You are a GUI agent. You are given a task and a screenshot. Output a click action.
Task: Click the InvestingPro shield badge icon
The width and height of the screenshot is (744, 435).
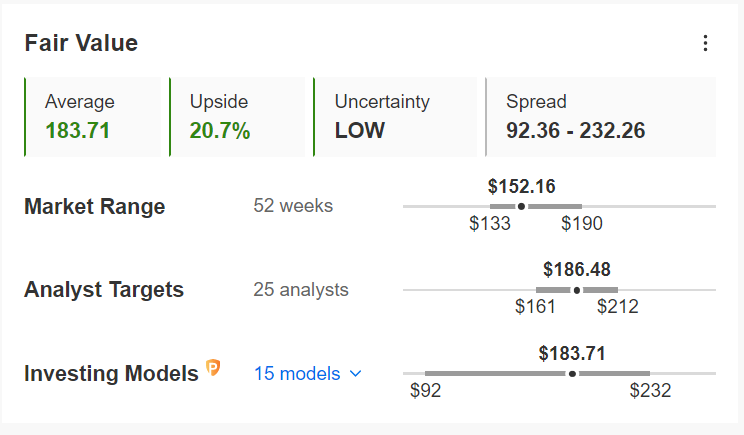point(213,368)
